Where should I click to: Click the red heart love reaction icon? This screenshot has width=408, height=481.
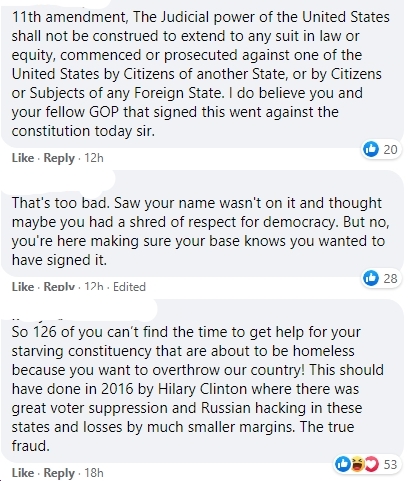[371, 464]
